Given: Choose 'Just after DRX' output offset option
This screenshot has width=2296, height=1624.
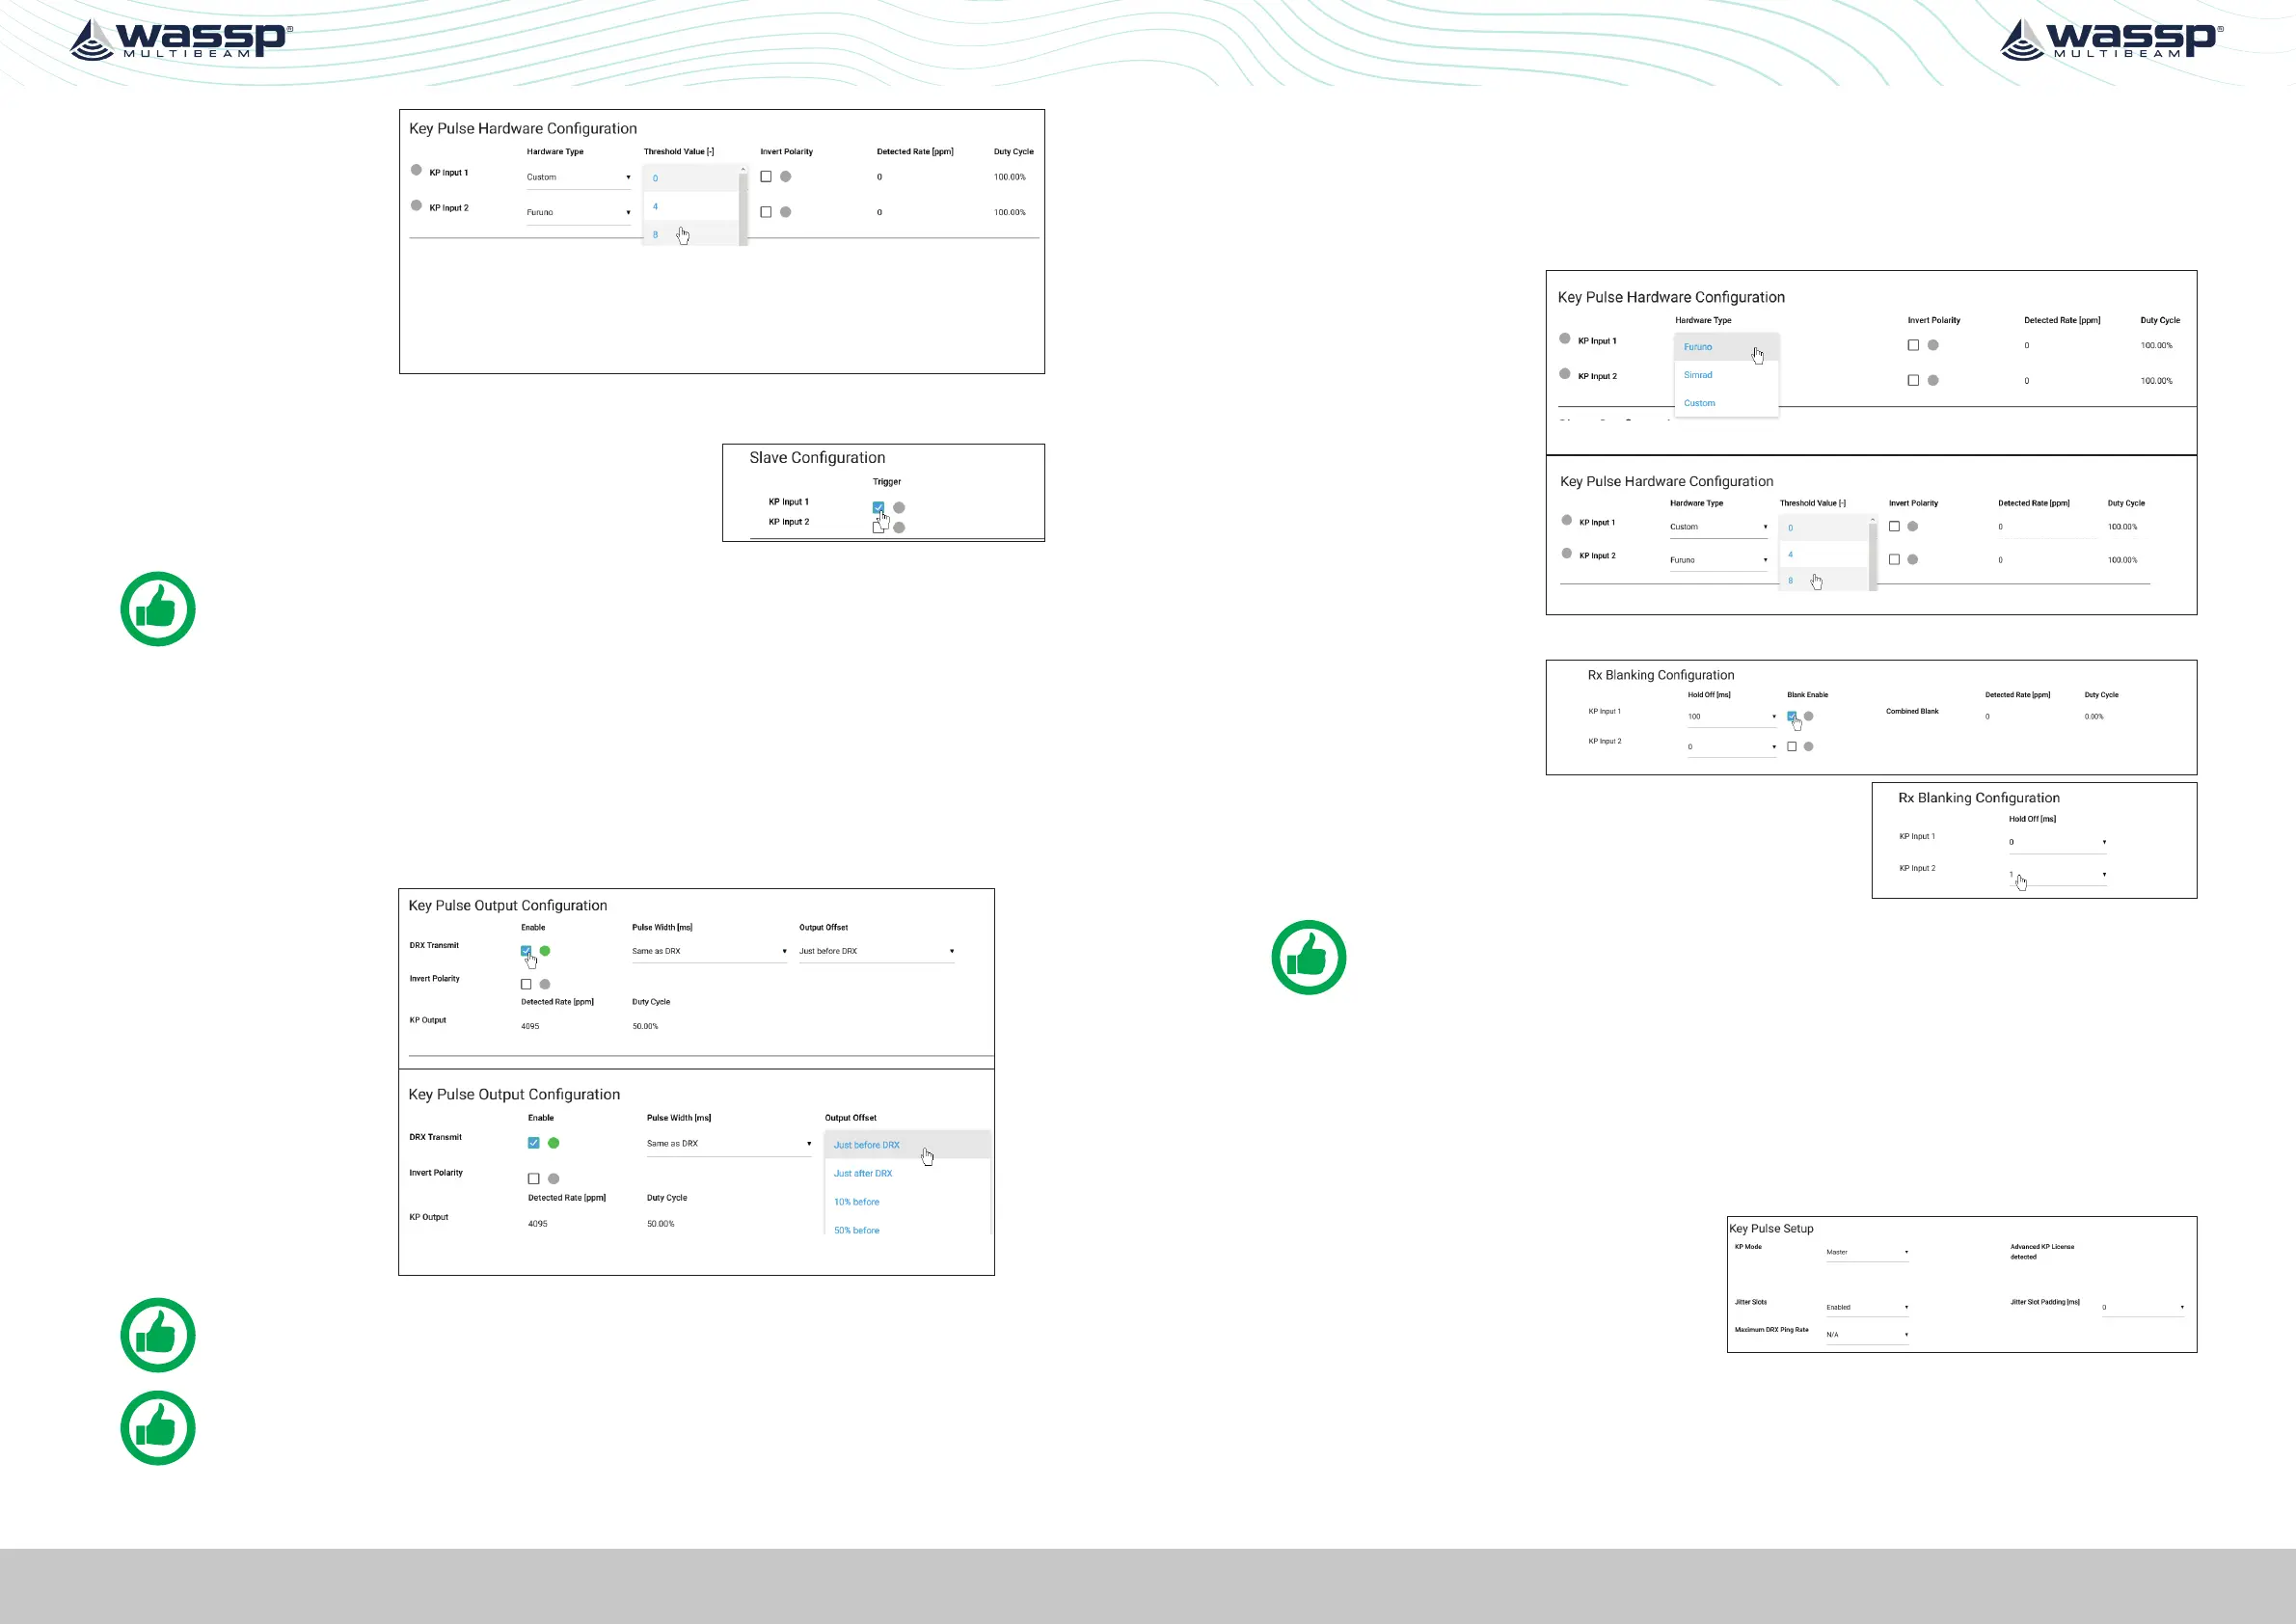Looking at the screenshot, I should (863, 1174).
